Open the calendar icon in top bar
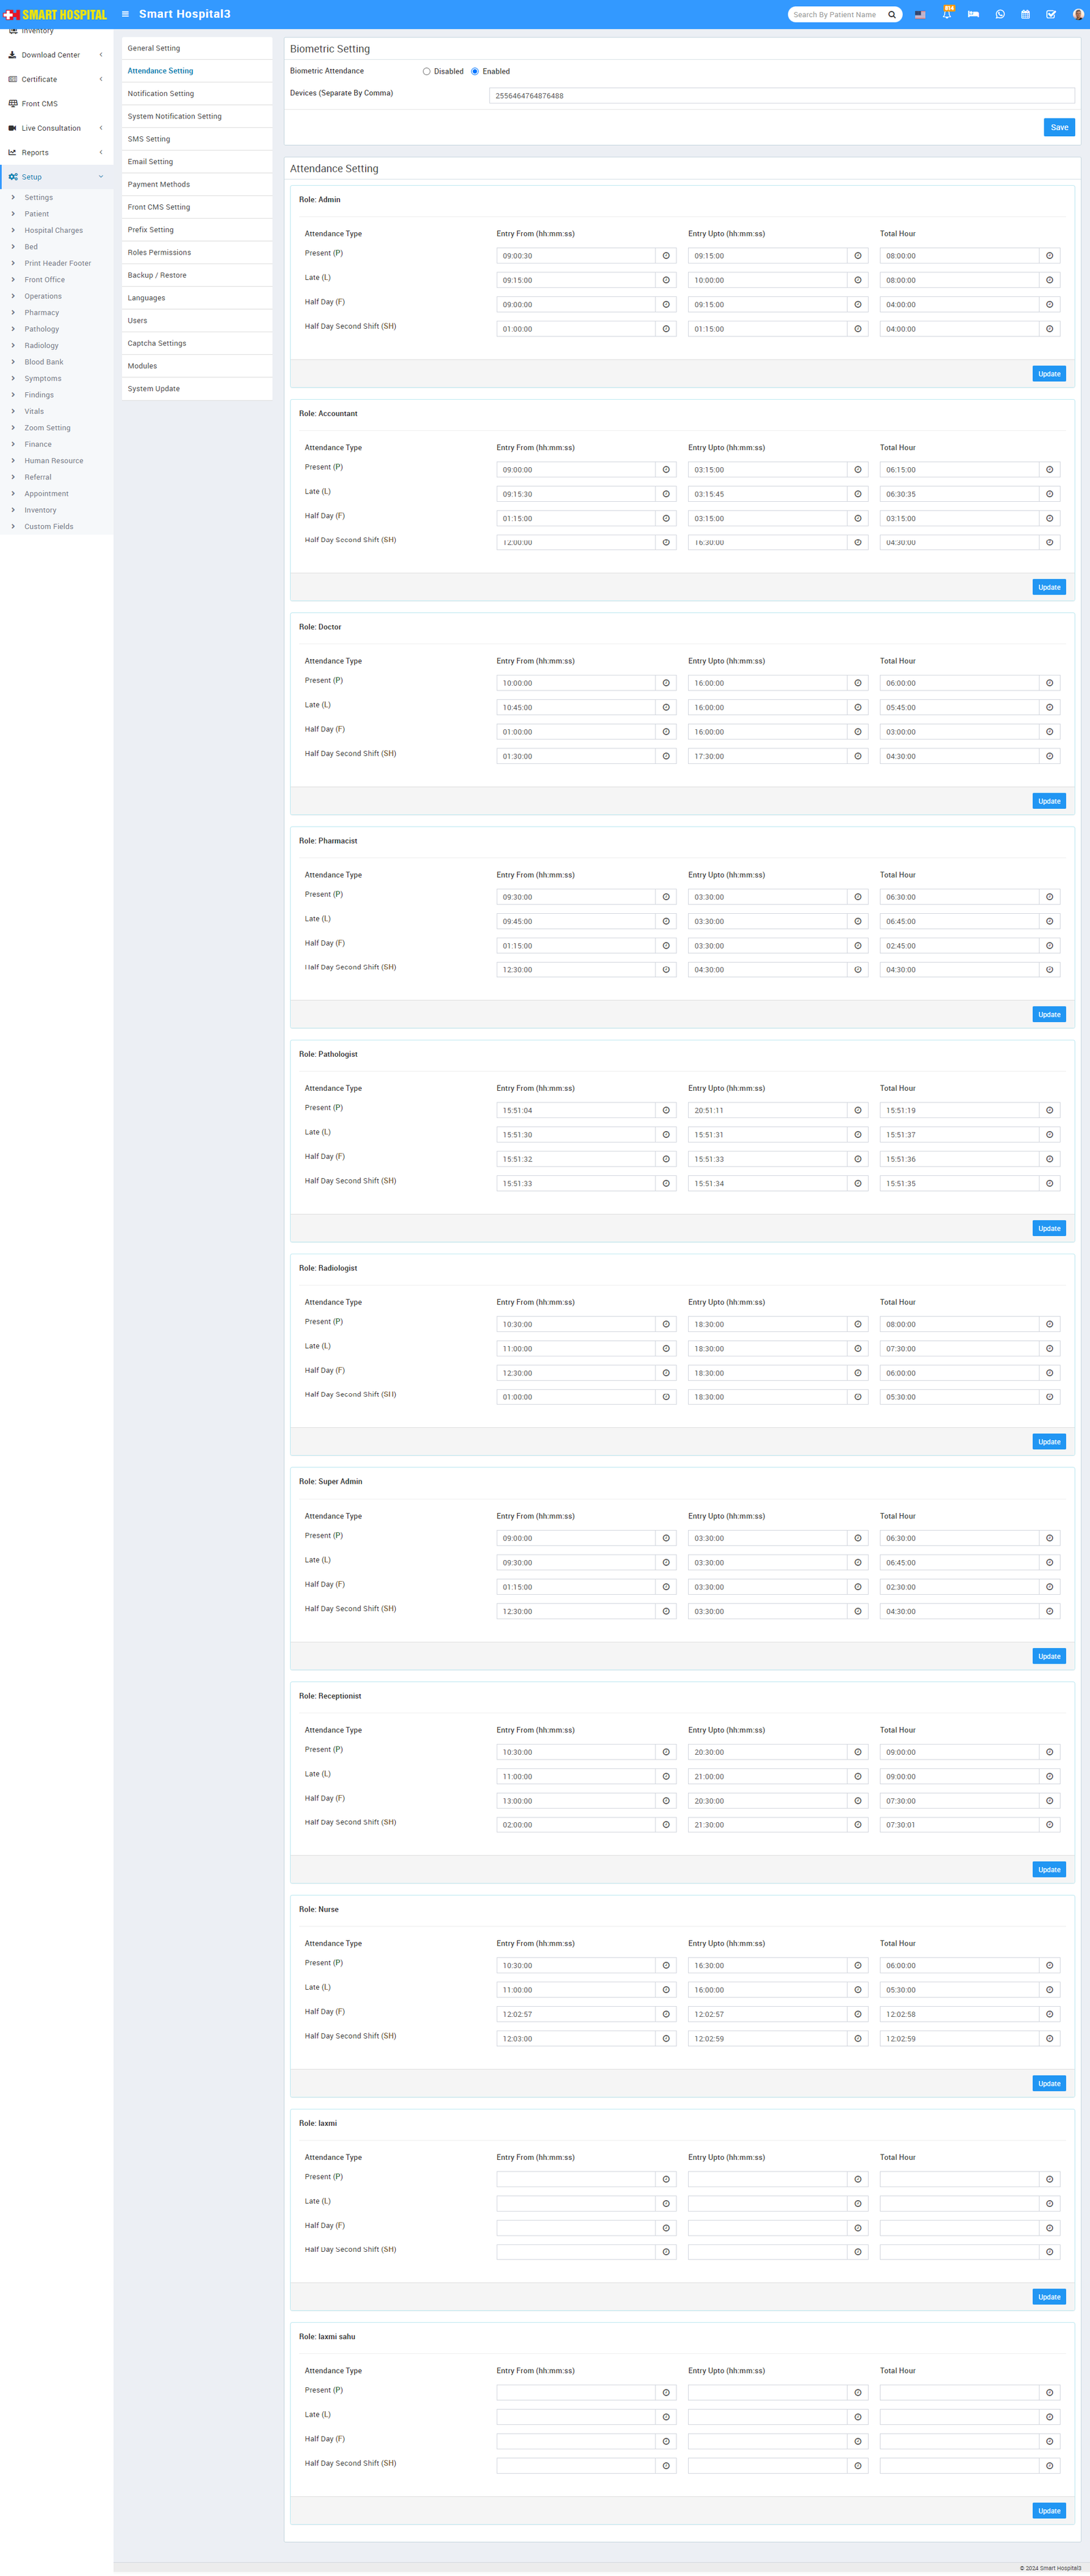This screenshot has height=2576, width=1090. (1025, 14)
